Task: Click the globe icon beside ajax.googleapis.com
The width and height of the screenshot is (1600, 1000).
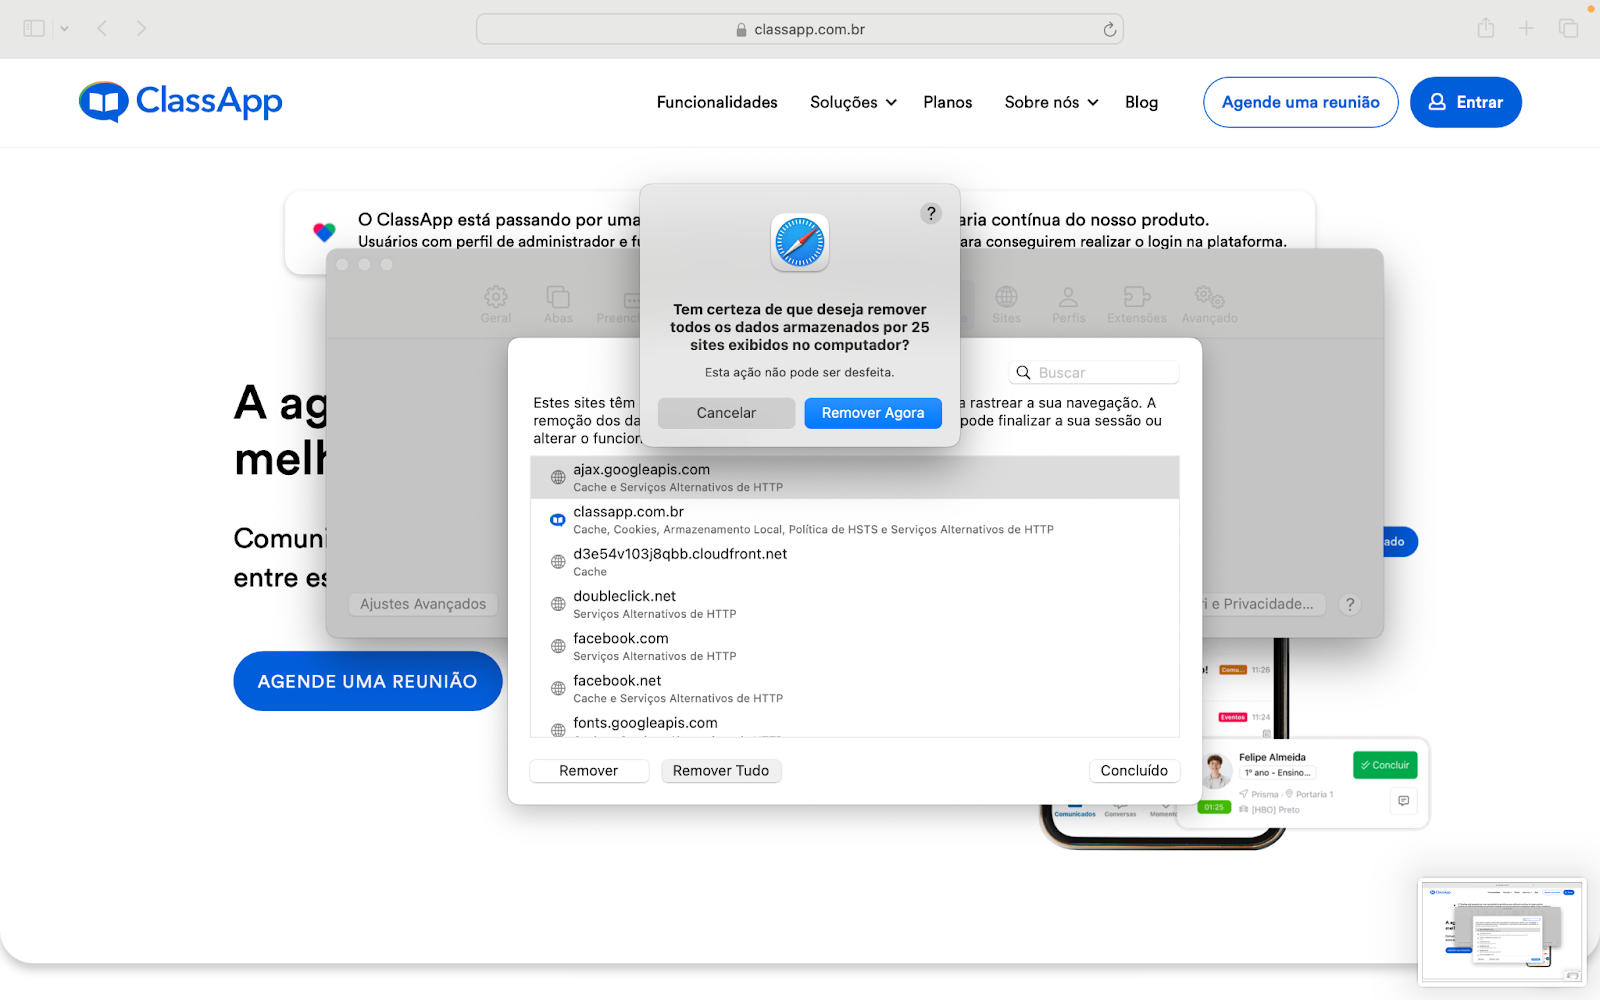Action: 558,478
